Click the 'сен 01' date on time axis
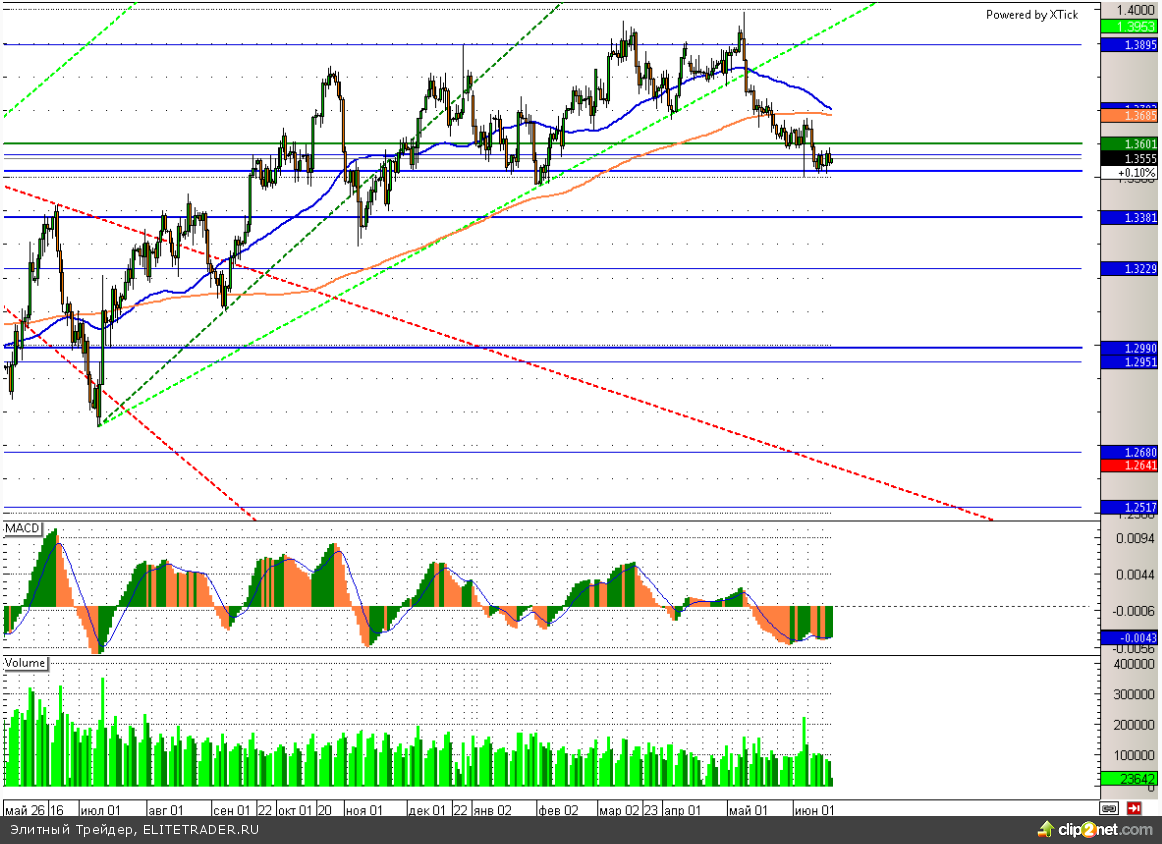Image resolution: width=1162 pixels, height=844 pixels. [x=232, y=809]
